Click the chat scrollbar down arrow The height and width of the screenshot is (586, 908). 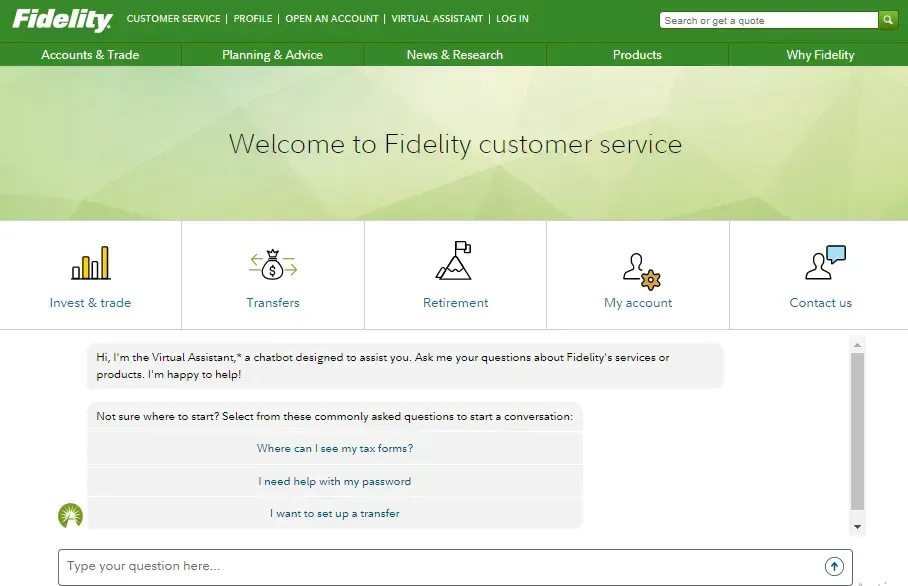[x=857, y=526]
